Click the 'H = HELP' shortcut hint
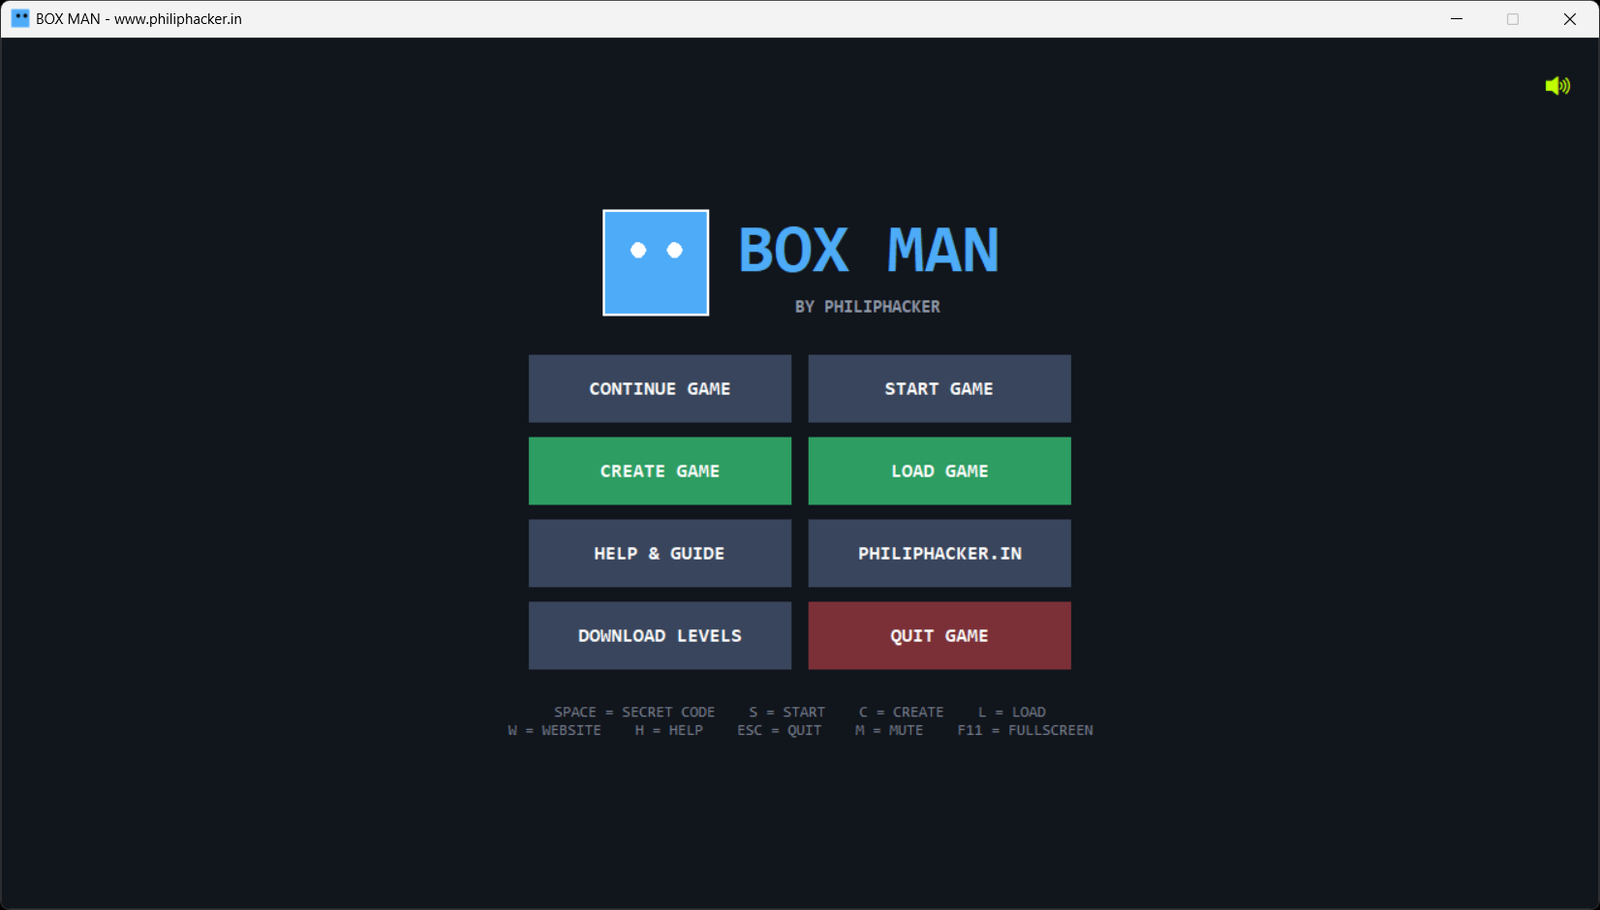Screen dimensions: 1600x910 click(x=669, y=730)
